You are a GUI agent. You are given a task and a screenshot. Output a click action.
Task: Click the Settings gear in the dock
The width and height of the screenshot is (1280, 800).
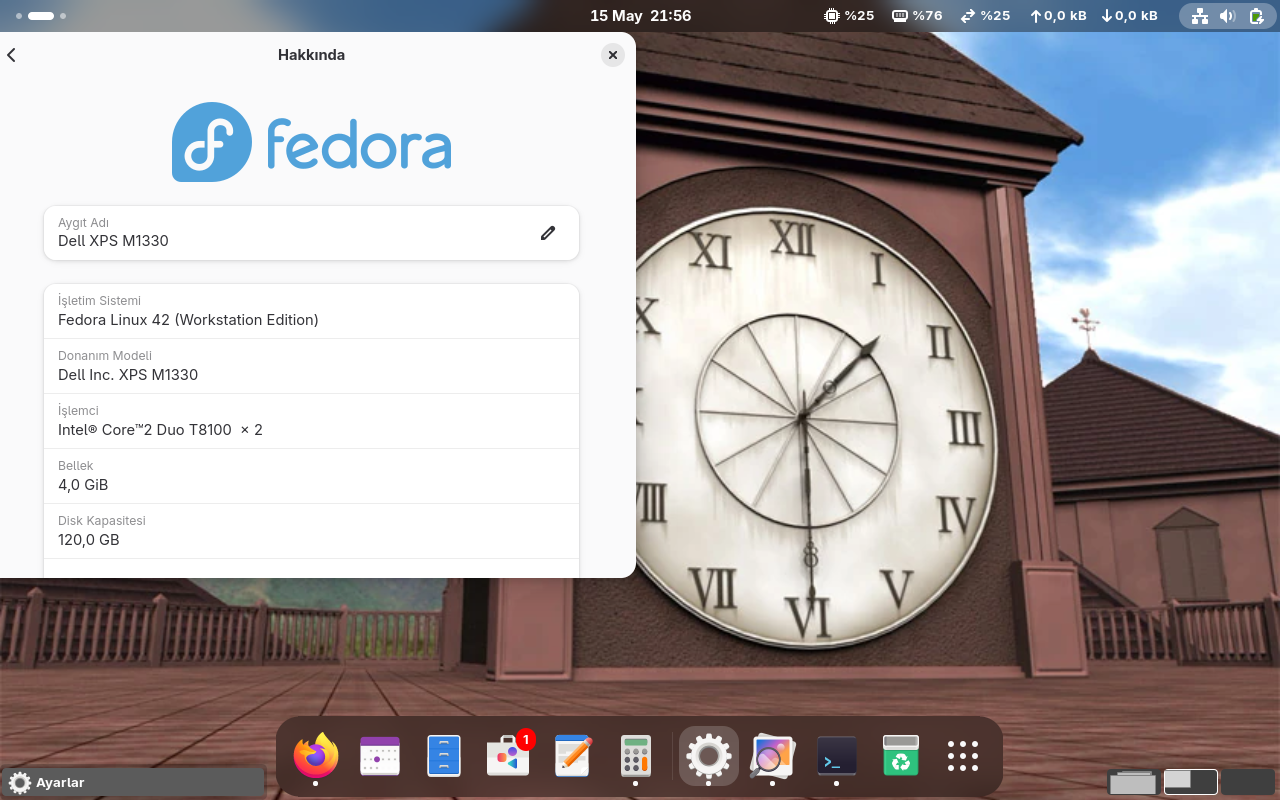tap(708, 756)
